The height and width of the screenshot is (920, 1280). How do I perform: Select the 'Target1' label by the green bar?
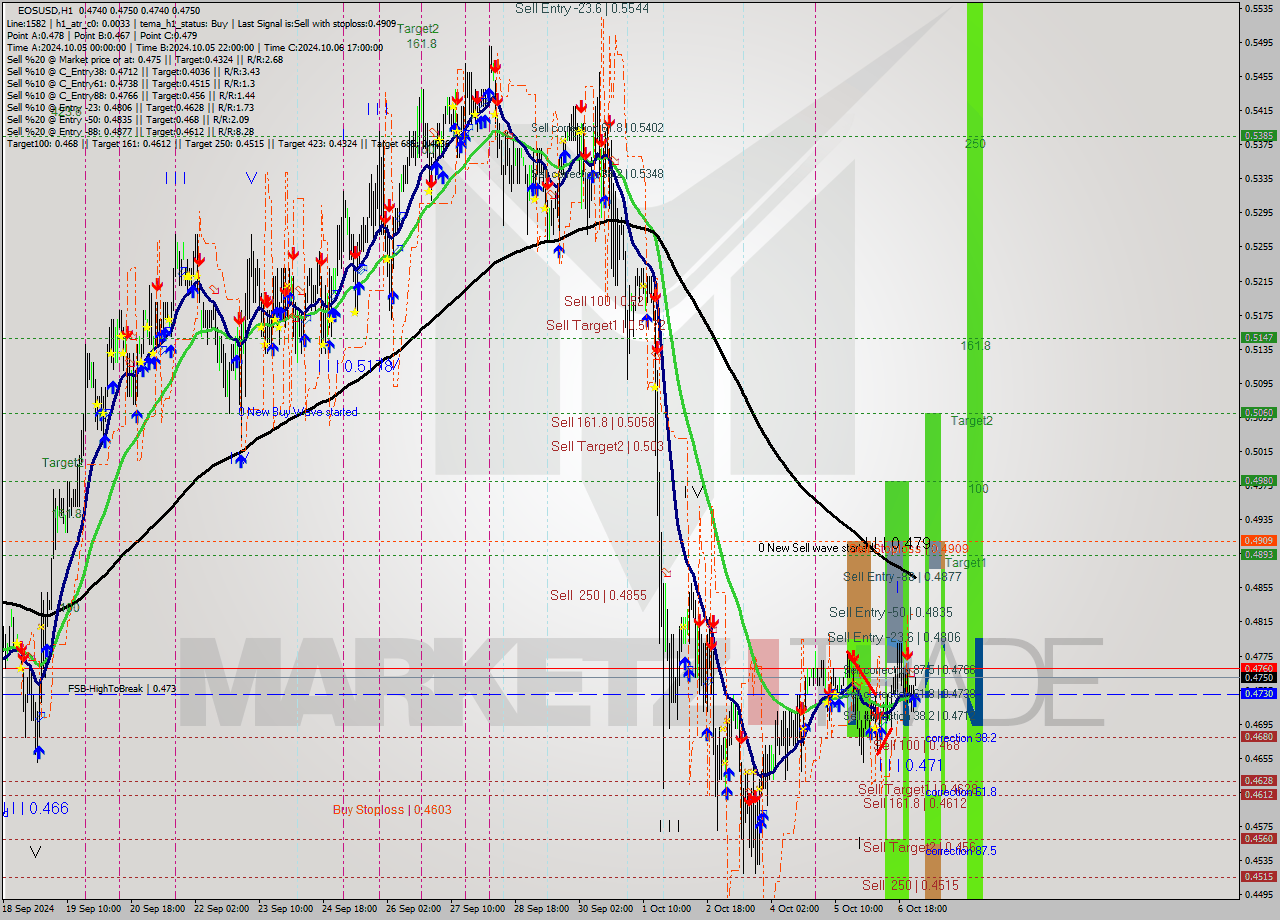pos(965,563)
